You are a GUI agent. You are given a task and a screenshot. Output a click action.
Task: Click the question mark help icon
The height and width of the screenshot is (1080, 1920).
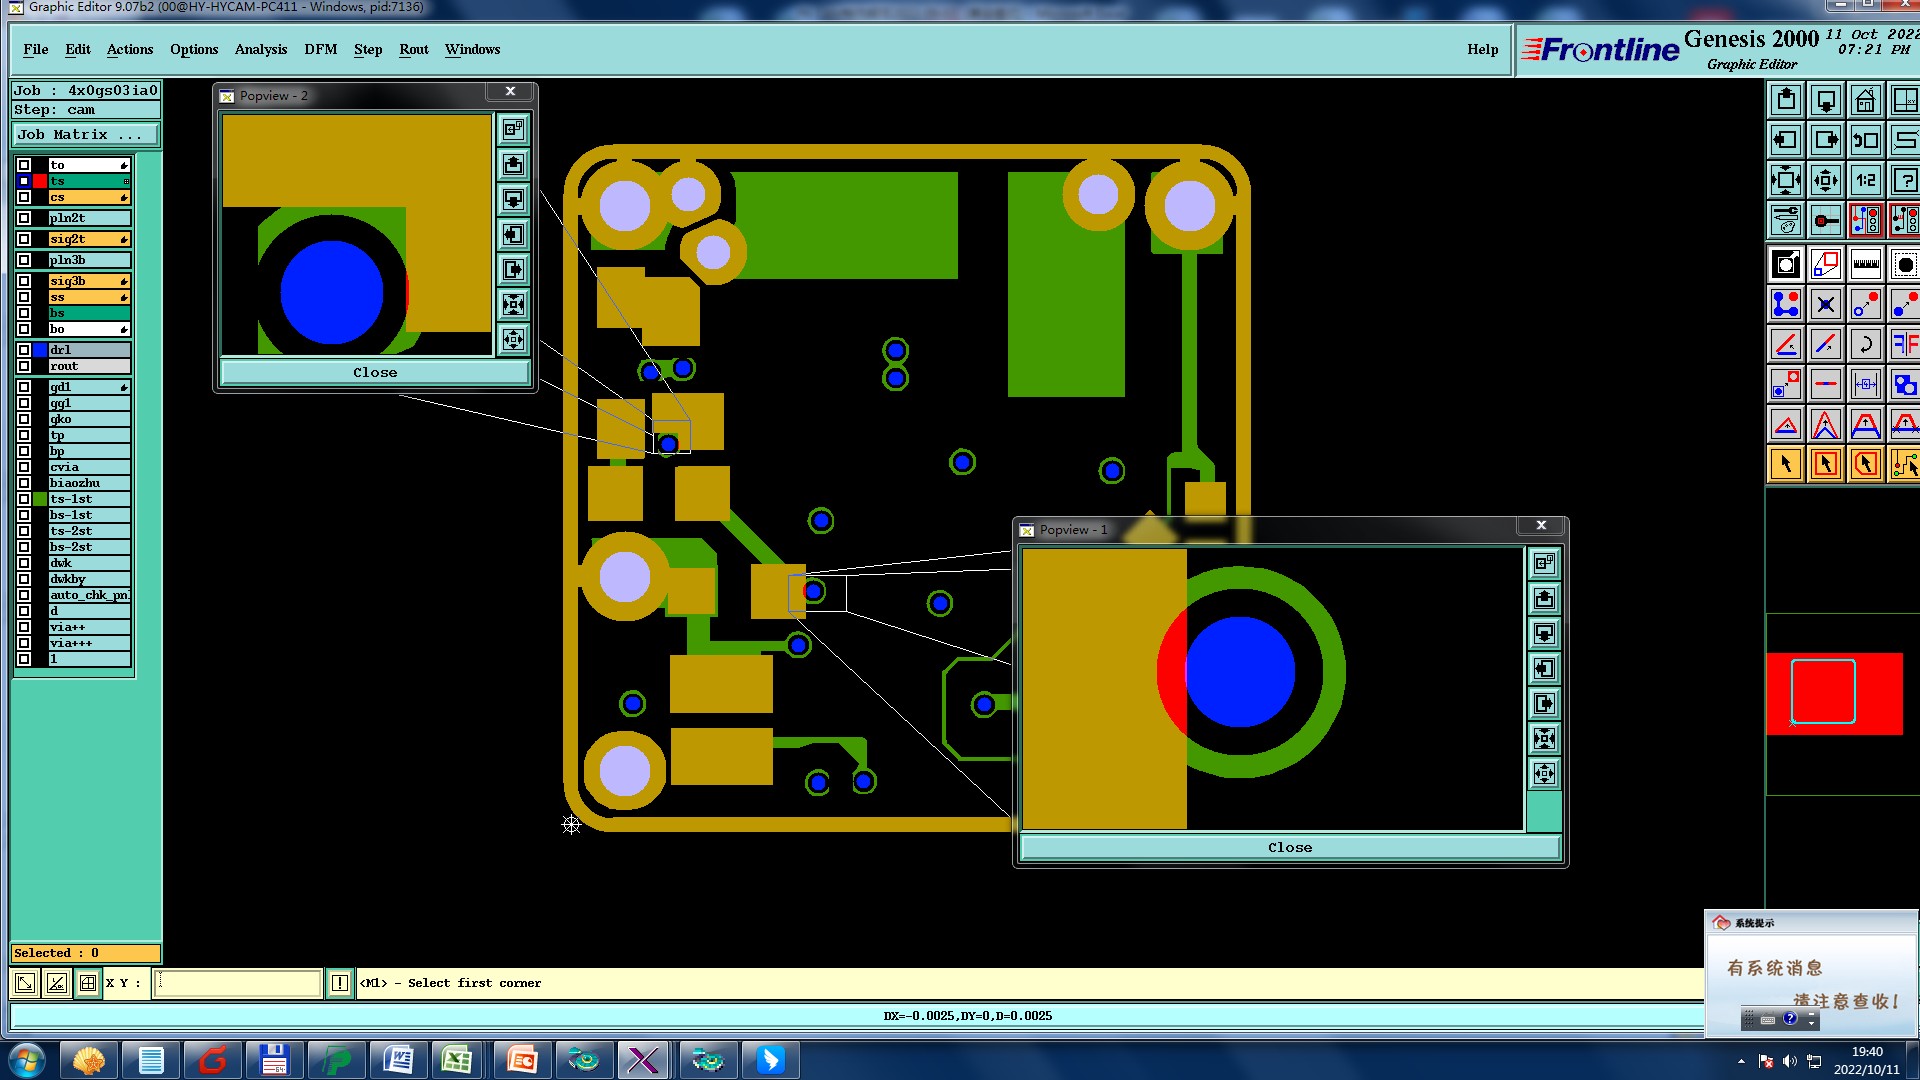tap(1904, 180)
